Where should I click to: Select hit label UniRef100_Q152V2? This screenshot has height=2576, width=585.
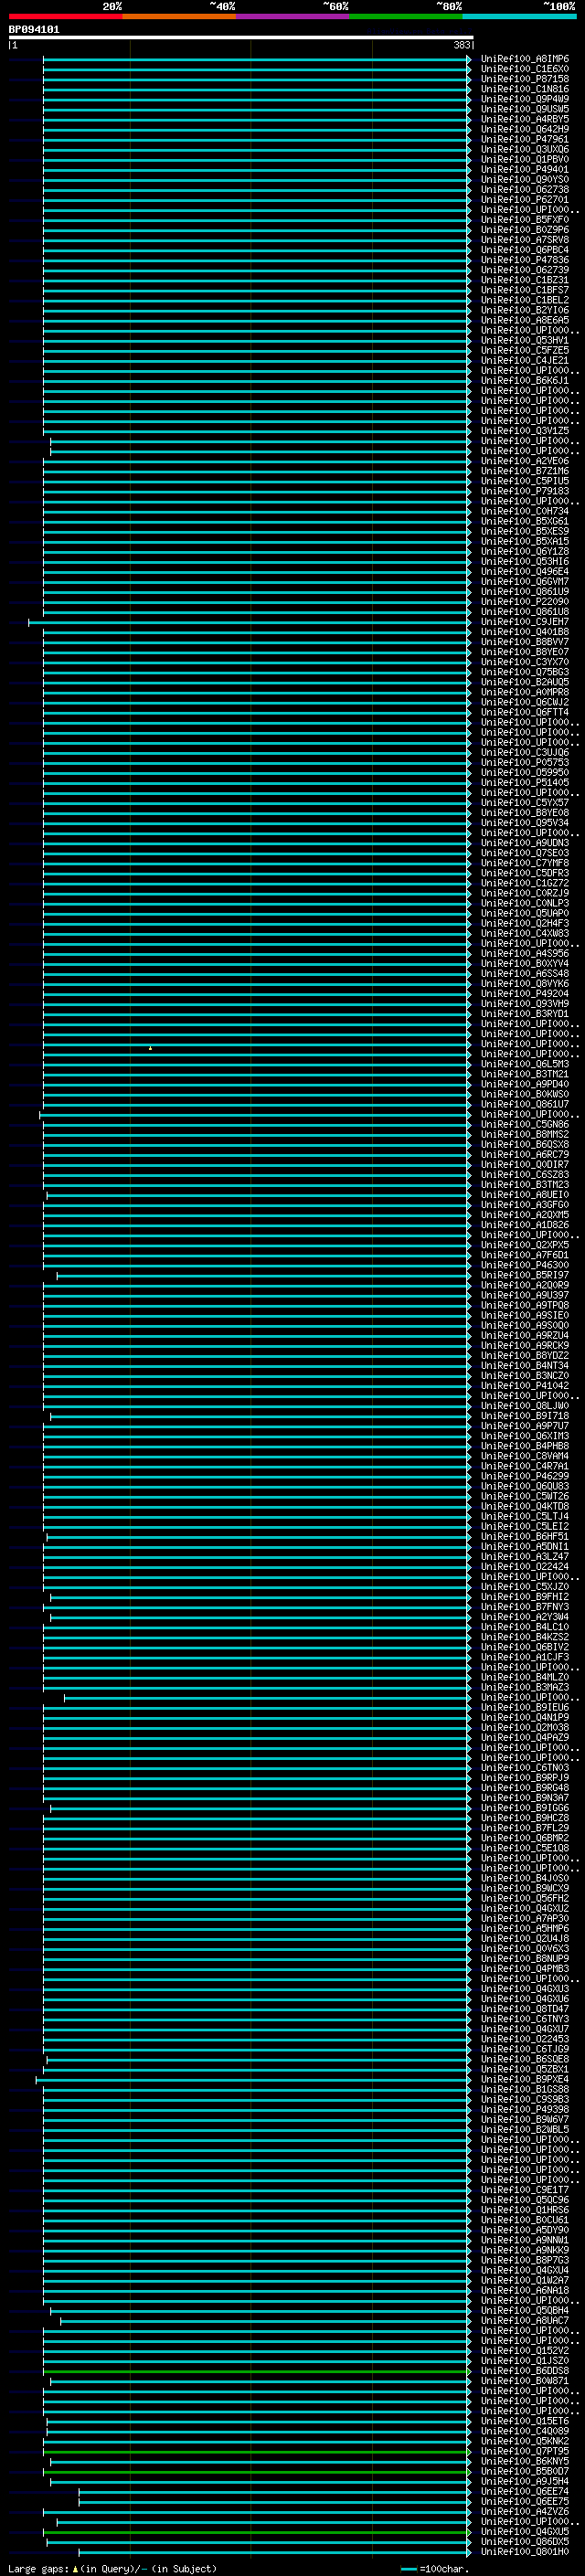[524, 2351]
